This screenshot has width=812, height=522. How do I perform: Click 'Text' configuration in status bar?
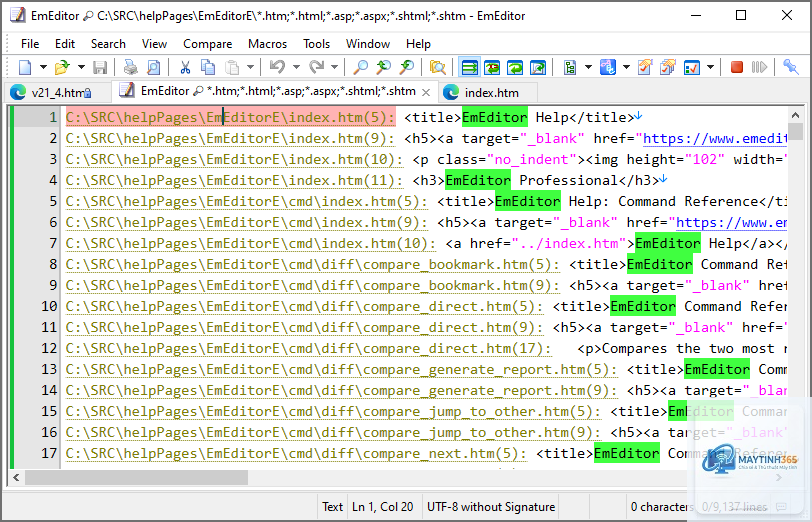(332, 507)
